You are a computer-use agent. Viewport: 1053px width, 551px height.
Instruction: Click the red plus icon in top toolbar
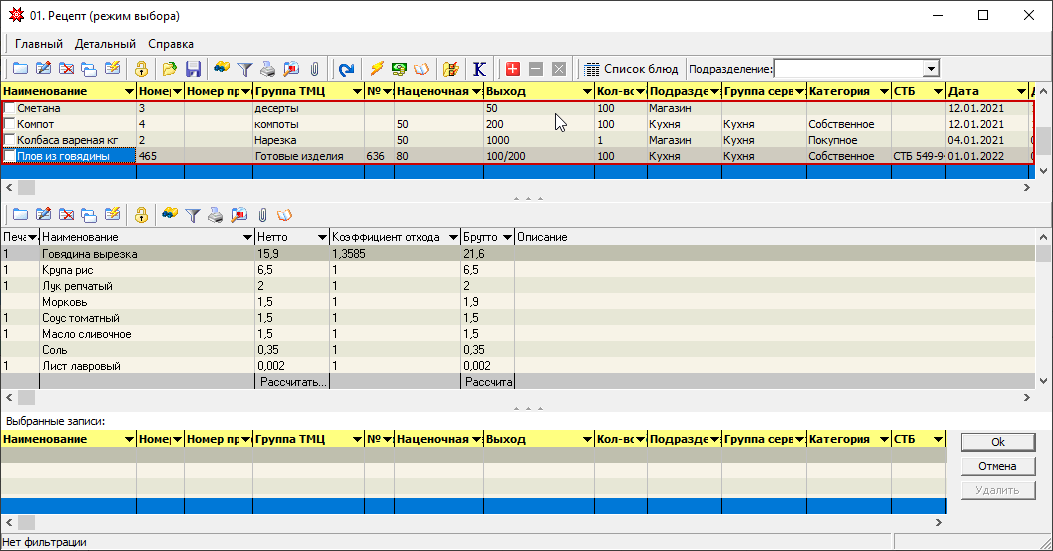(513, 69)
